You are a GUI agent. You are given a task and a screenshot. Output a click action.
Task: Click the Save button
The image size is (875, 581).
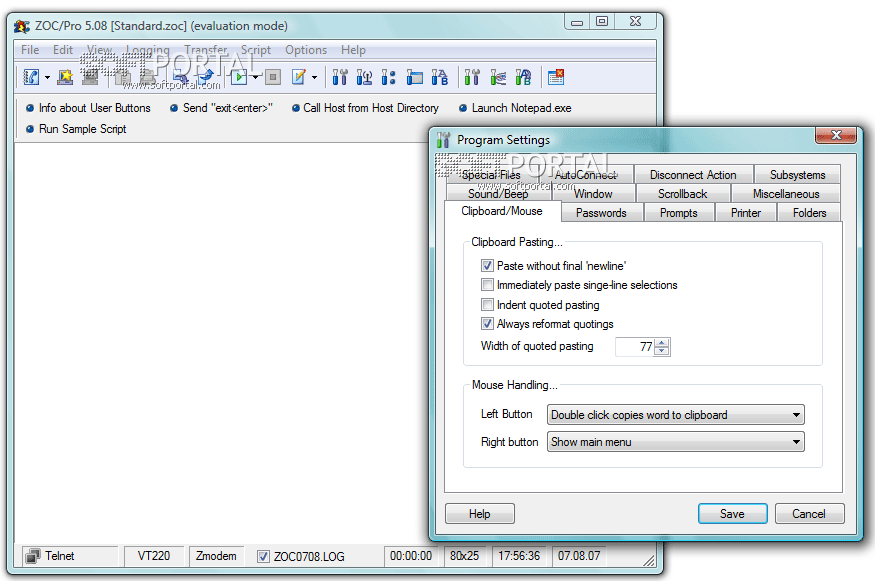[732, 513]
